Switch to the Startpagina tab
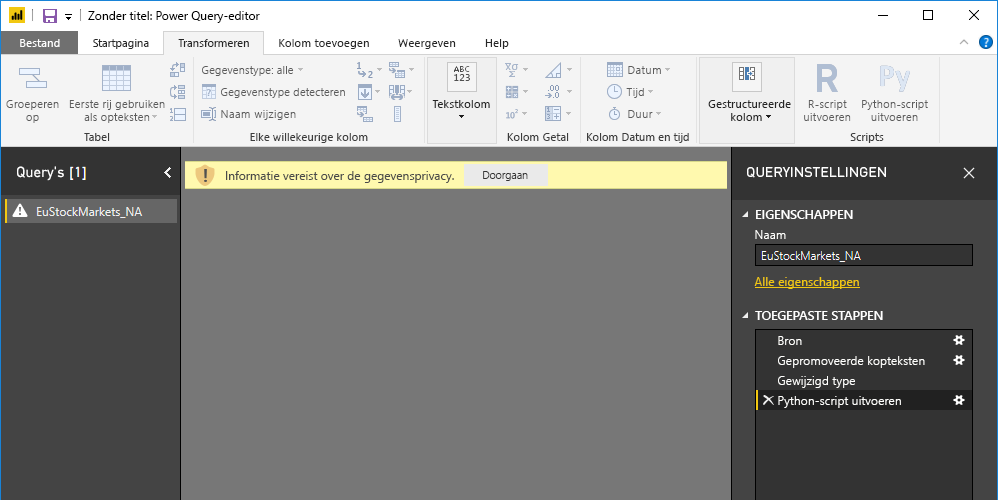998x500 pixels. pos(120,43)
